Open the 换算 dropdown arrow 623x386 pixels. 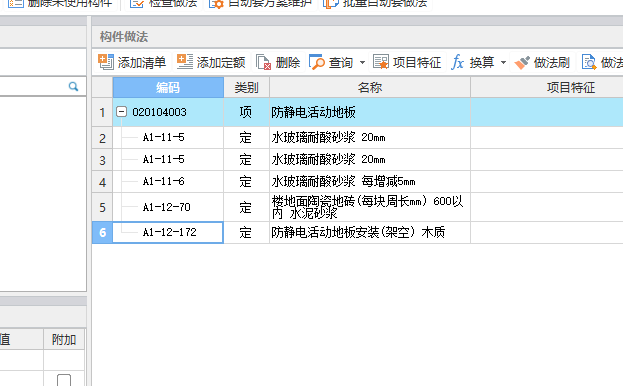coord(503,62)
